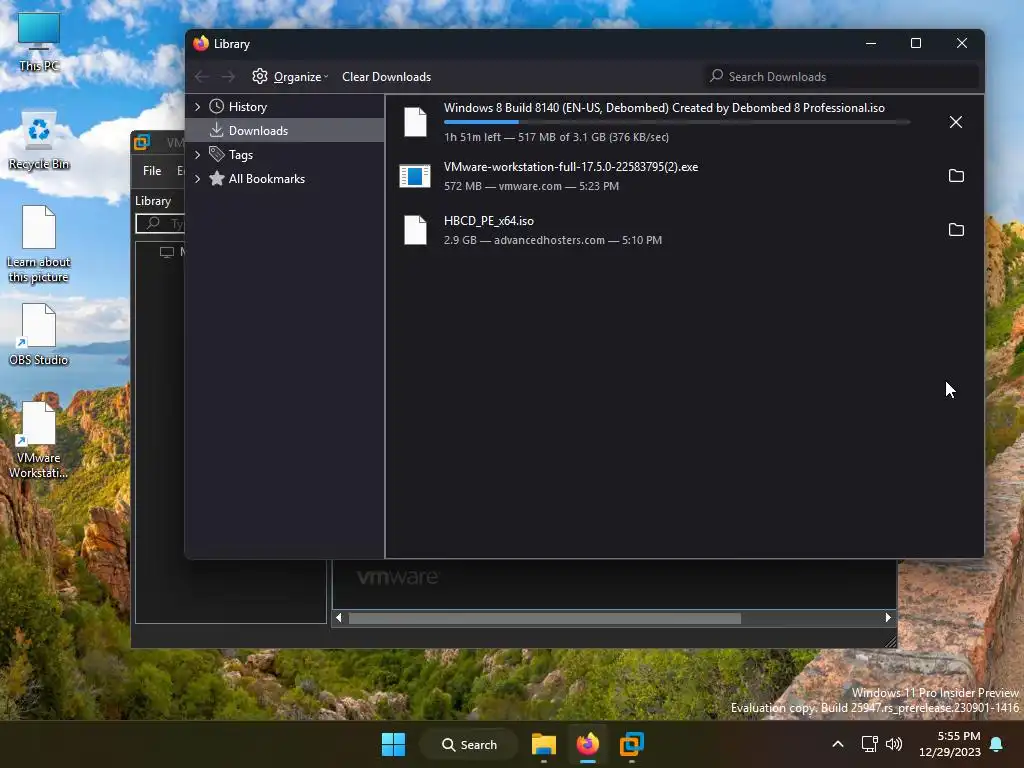Select the Windows 8 Build 8140 iso filename

664,108
